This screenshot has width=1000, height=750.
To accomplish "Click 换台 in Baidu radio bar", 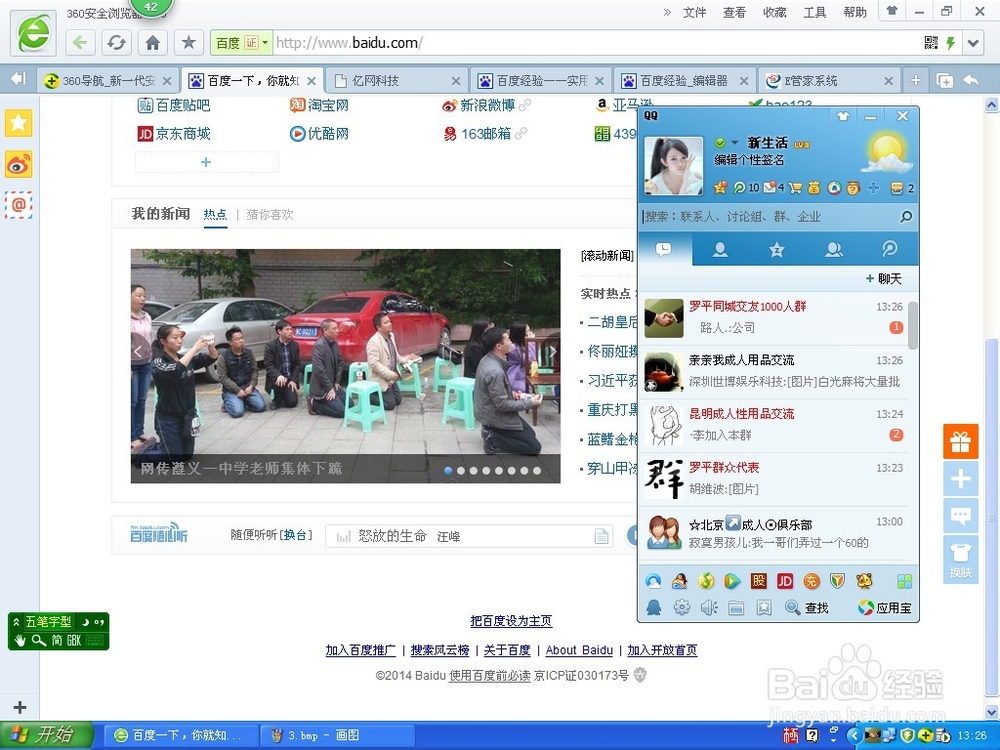I will click(296, 535).
